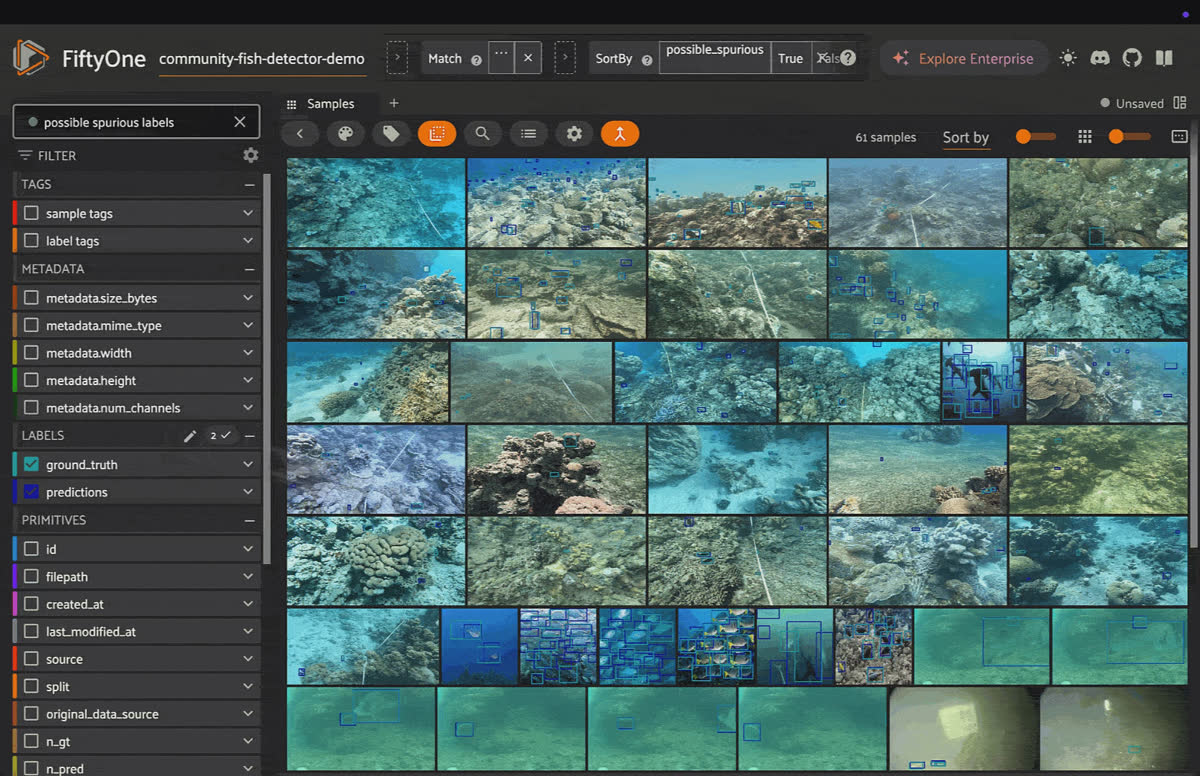The height and width of the screenshot is (776, 1200).
Task: Expand the source field filter
Action: tap(248, 659)
